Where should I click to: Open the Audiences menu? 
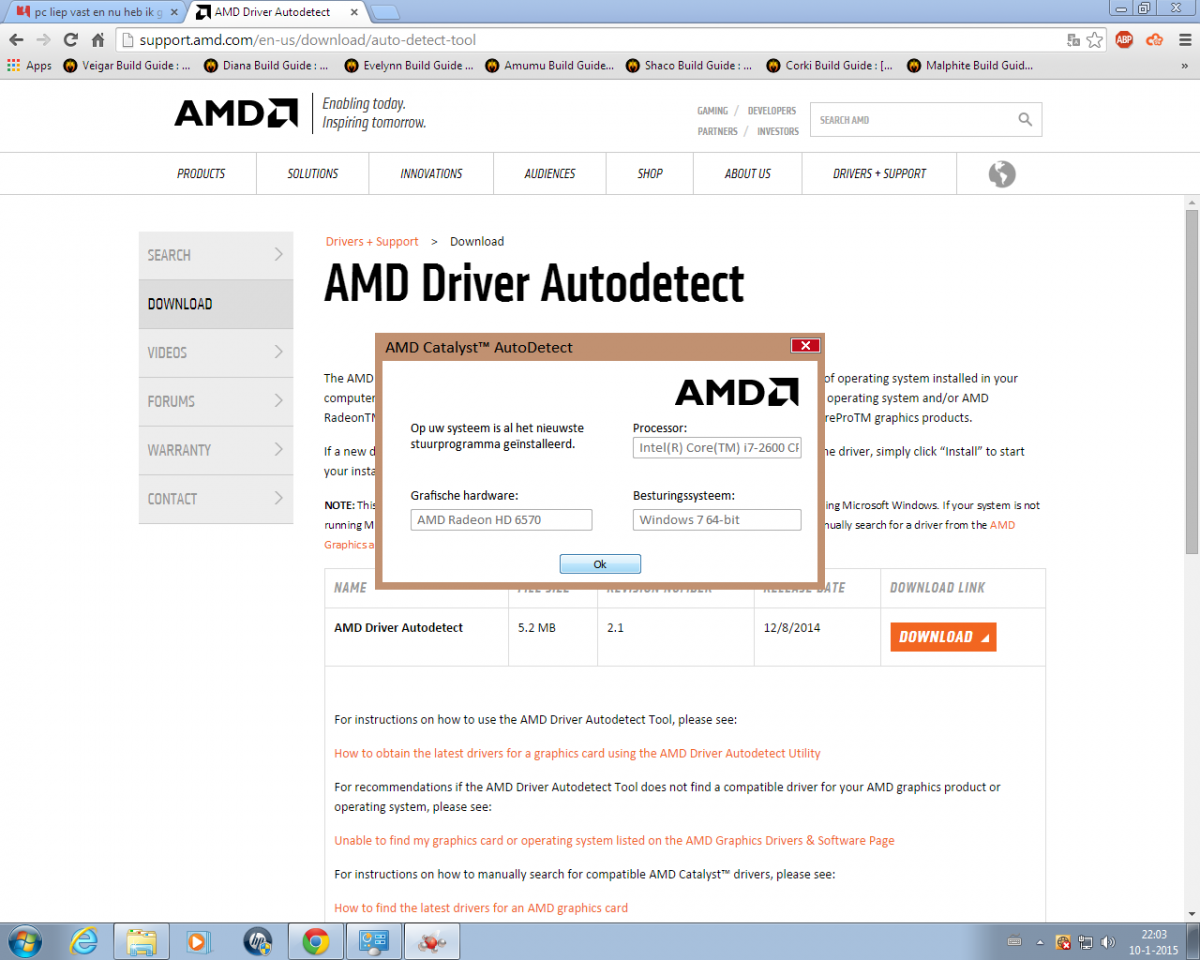(x=550, y=174)
